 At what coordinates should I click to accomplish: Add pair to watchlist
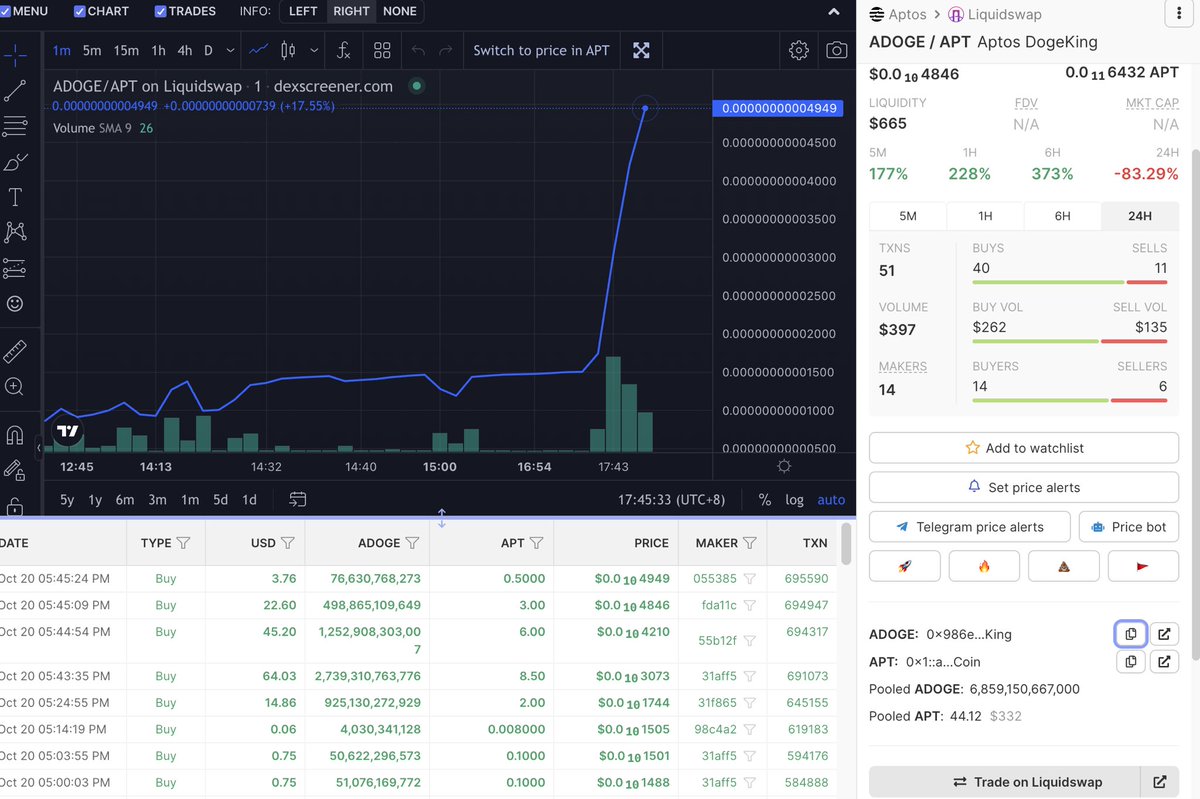click(x=1024, y=448)
